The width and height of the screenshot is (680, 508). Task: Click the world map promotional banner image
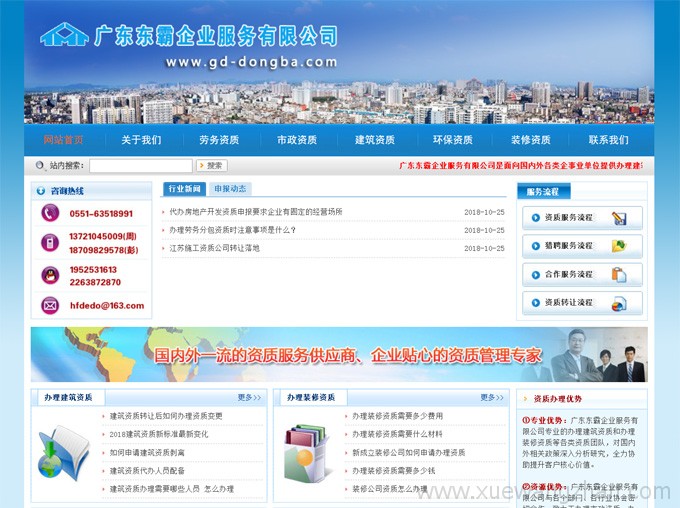[x=339, y=354]
